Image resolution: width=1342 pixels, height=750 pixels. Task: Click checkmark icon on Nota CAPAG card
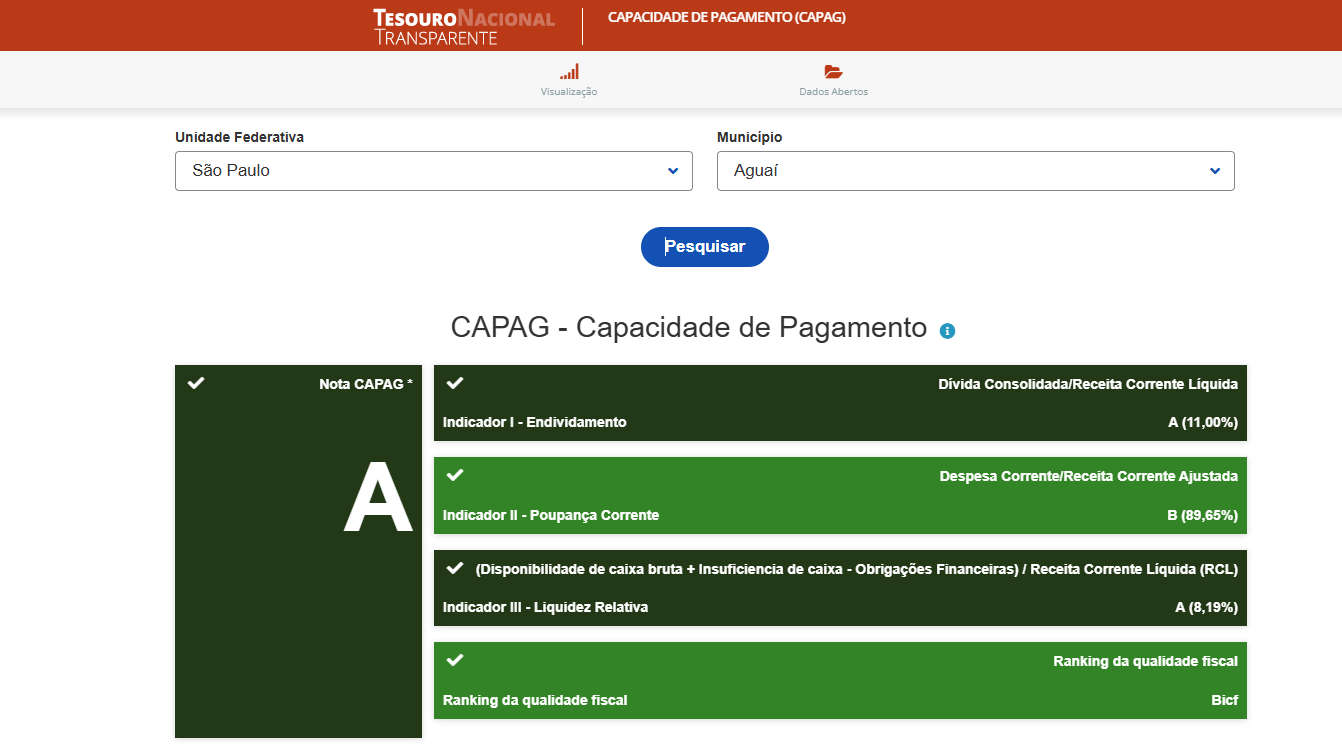pyautogui.click(x=196, y=383)
